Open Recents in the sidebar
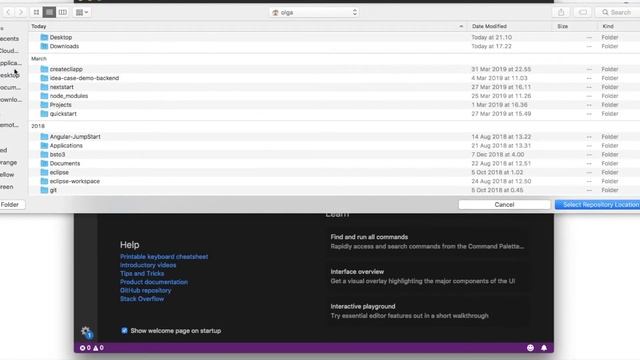640x360 pixels. click(10, 39)
